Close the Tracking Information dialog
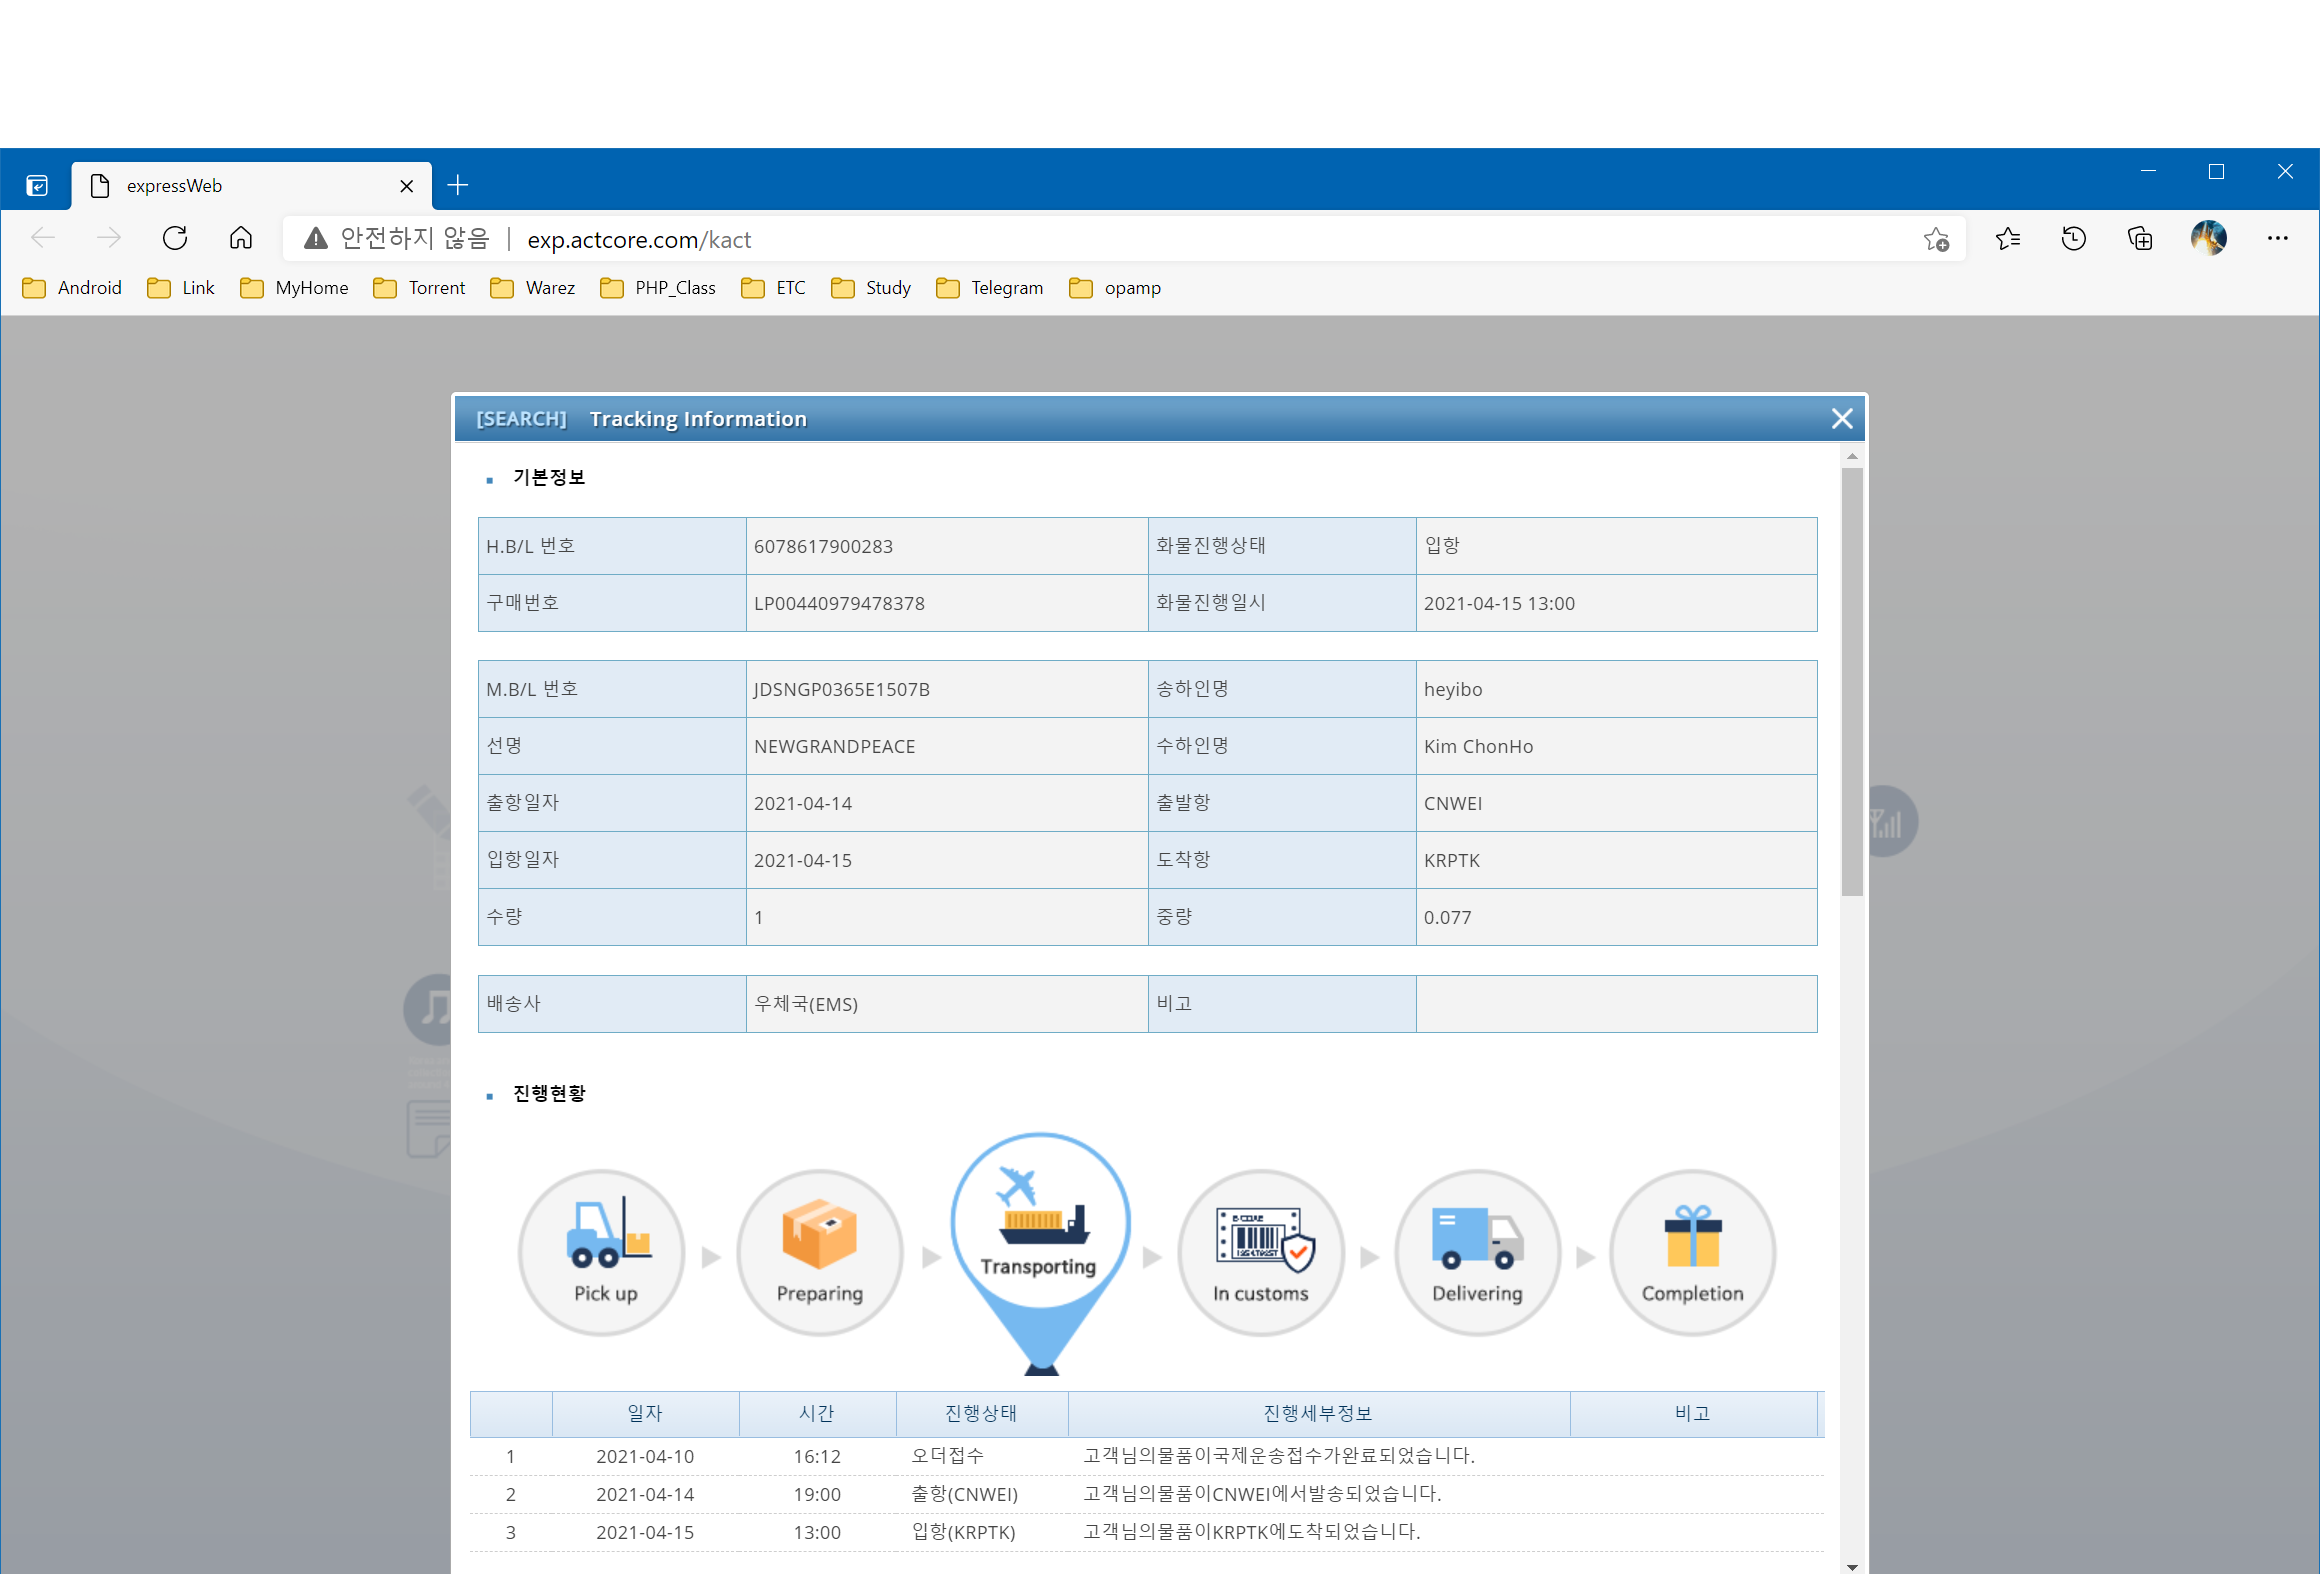The width and height of the screenshot is (2320, 1574). 1842,419
